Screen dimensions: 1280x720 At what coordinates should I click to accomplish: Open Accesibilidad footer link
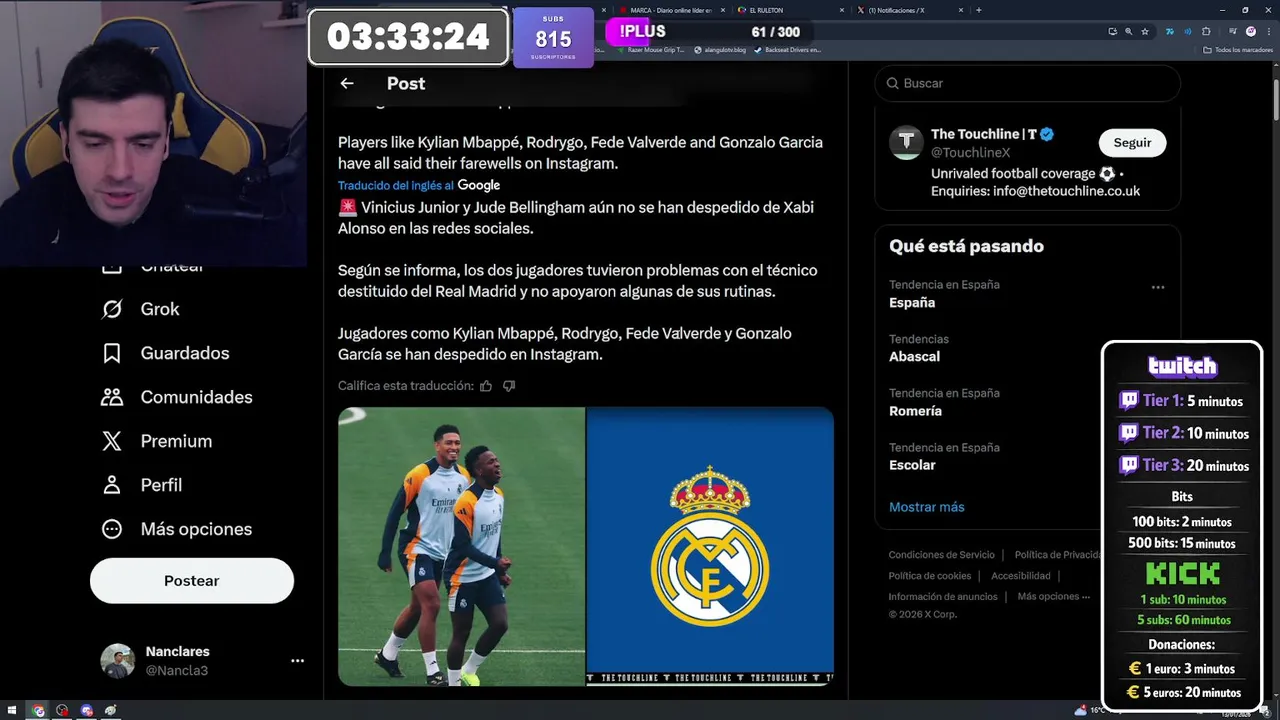click(x=1021, y=576)
